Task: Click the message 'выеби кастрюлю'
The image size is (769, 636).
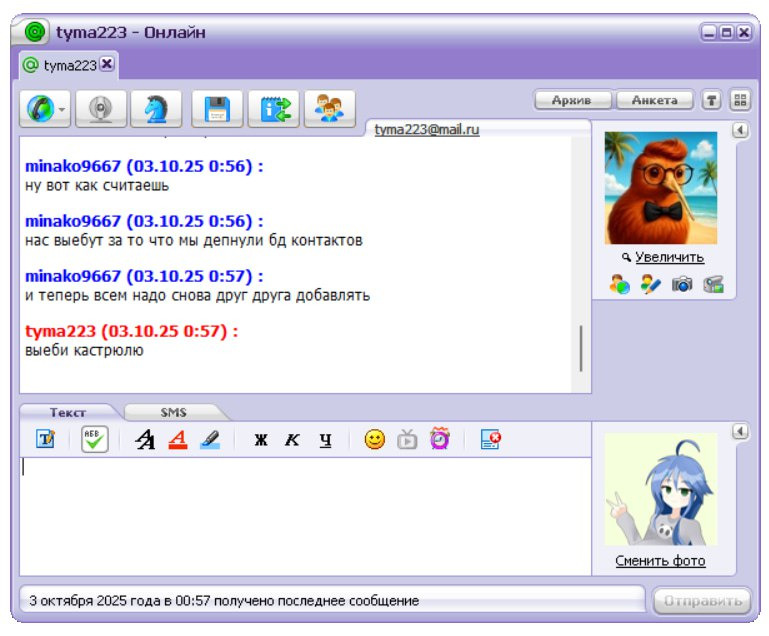Action: pyautogui.click(x=84, y=351)
